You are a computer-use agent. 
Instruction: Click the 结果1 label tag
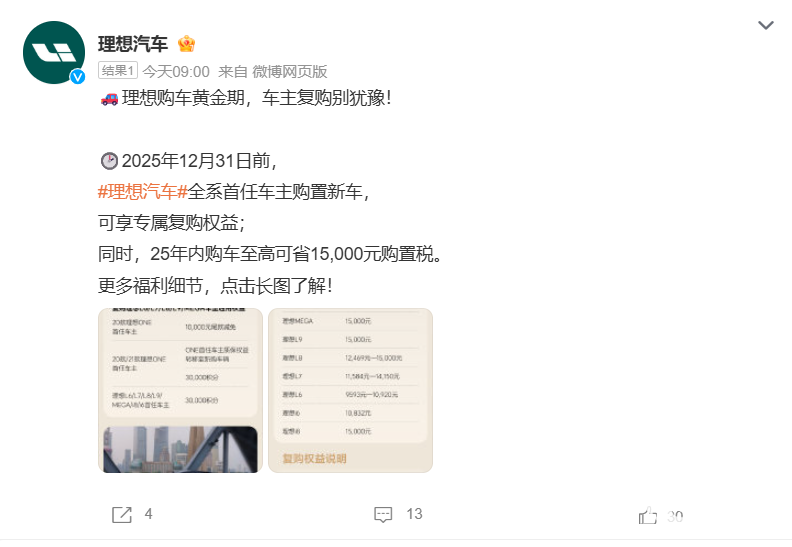[x=118, y=71]
